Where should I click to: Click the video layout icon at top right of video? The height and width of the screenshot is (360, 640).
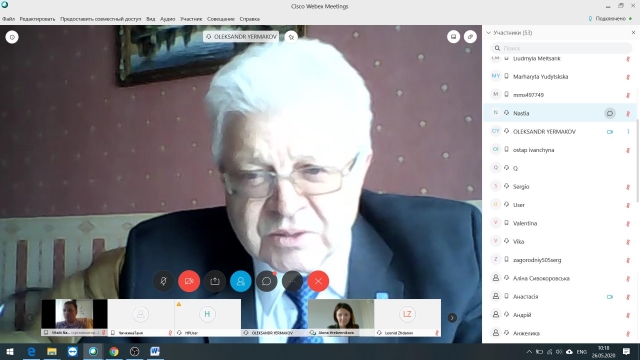click(x=453, y=37)
